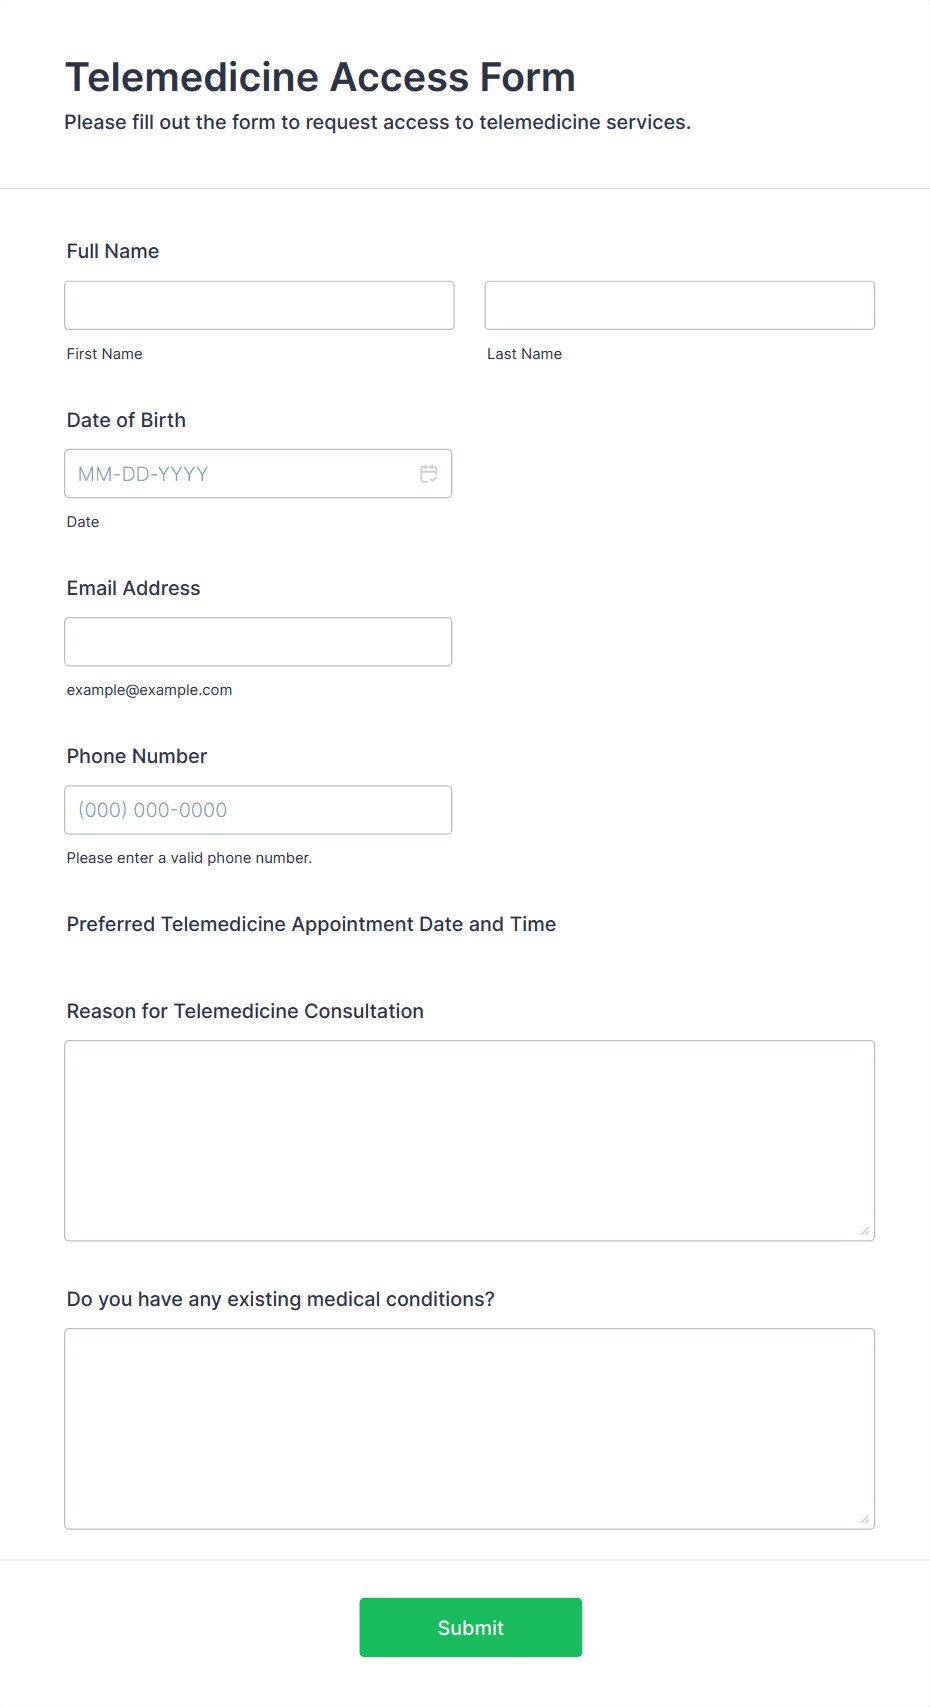Click the Full Name field label
Screen dimensions: 930x1707
click(x=113, y=251)
